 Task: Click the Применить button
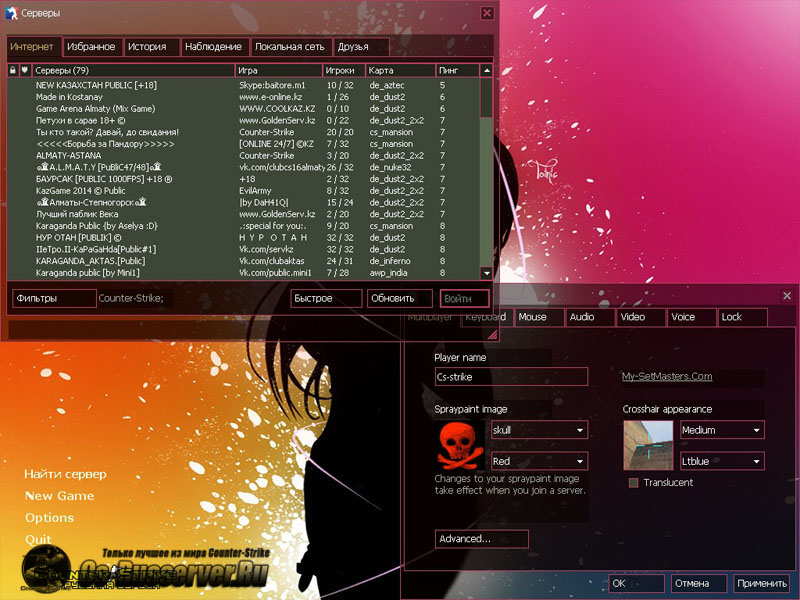point(761,583)
